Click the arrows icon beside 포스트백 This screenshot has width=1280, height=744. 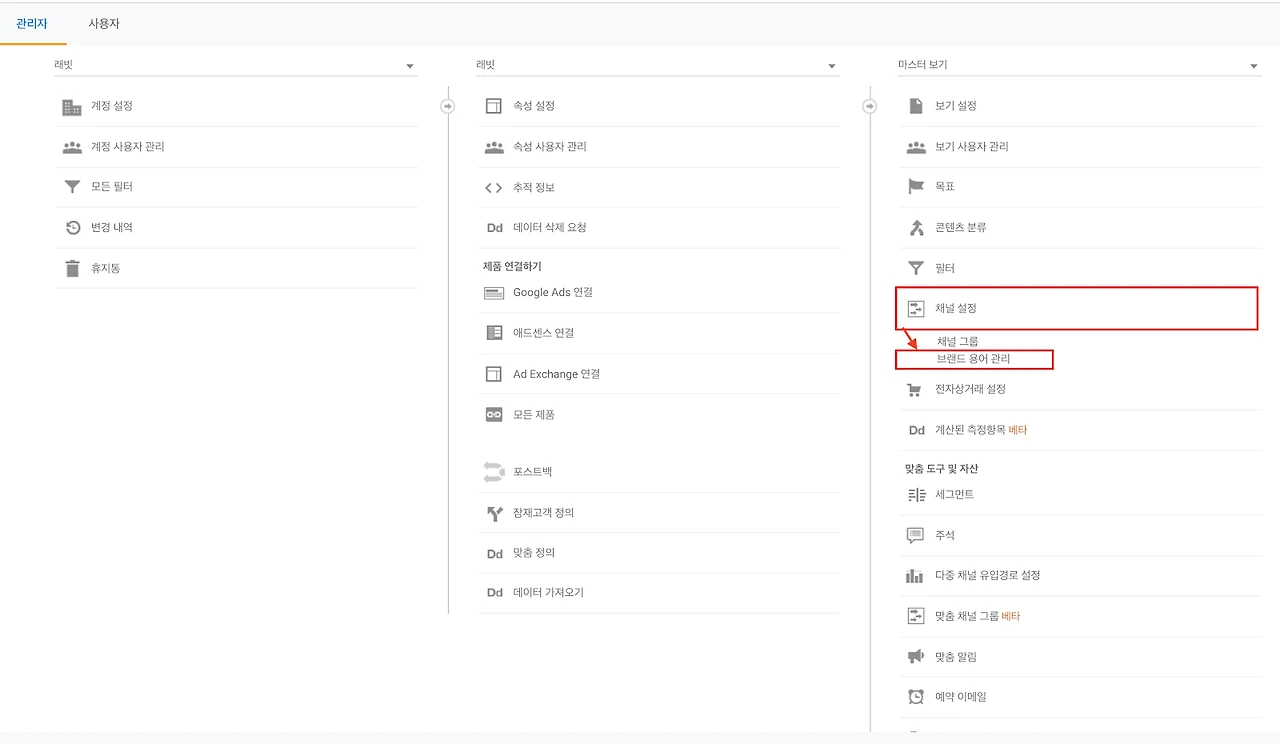point(494,472)
